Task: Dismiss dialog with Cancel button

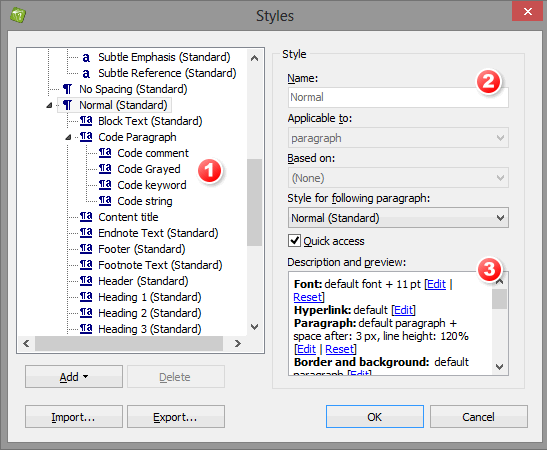Action: pyautogui.click(x=478, y=417)
